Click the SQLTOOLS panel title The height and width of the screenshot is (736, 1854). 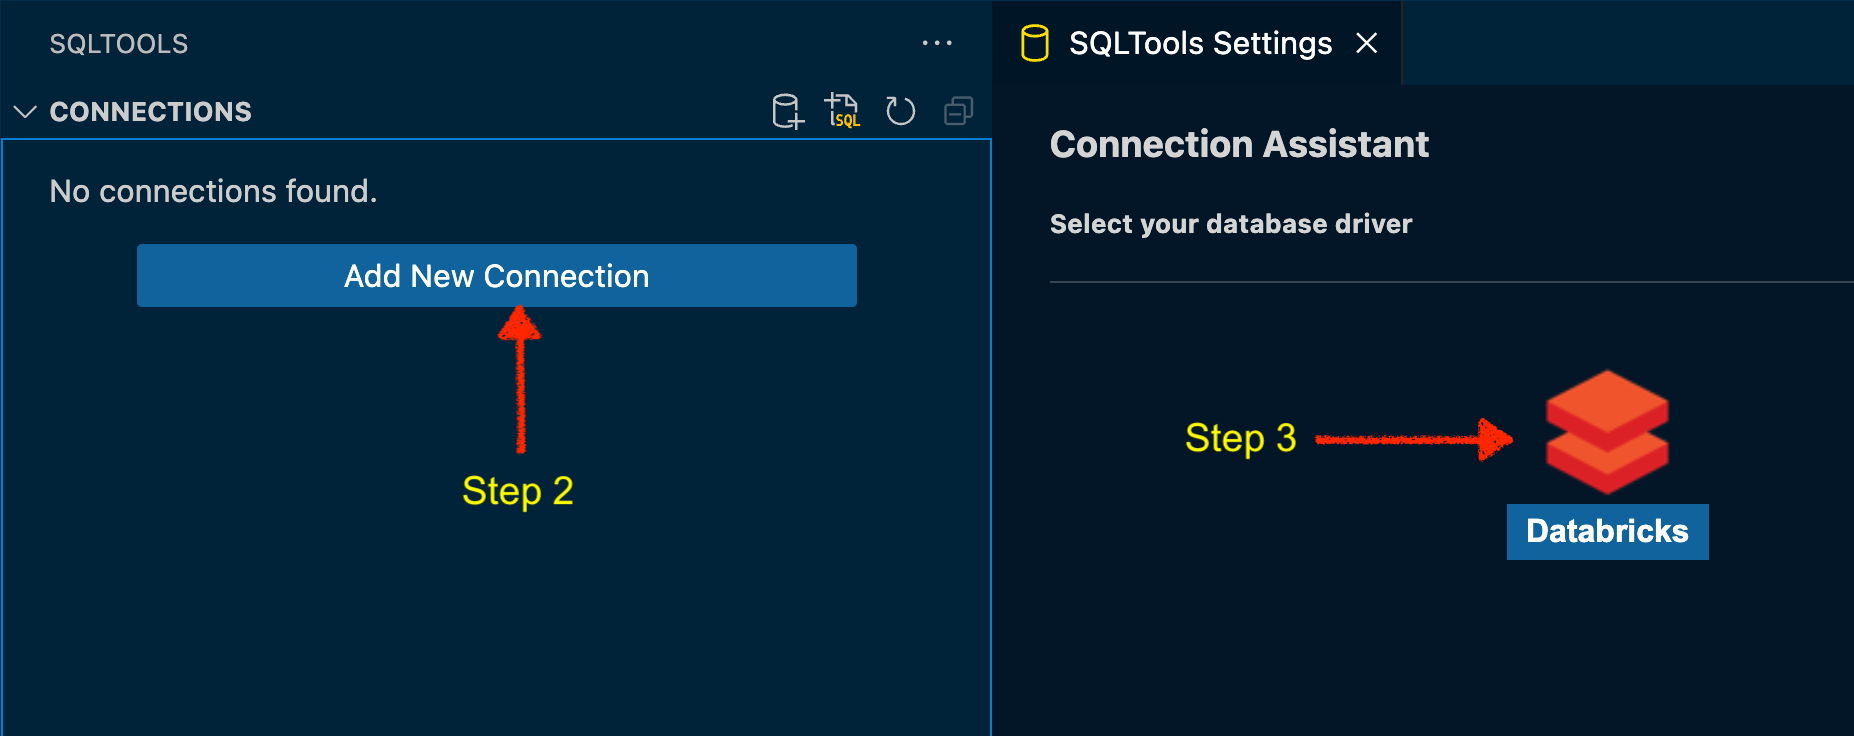tap(119, 44)
